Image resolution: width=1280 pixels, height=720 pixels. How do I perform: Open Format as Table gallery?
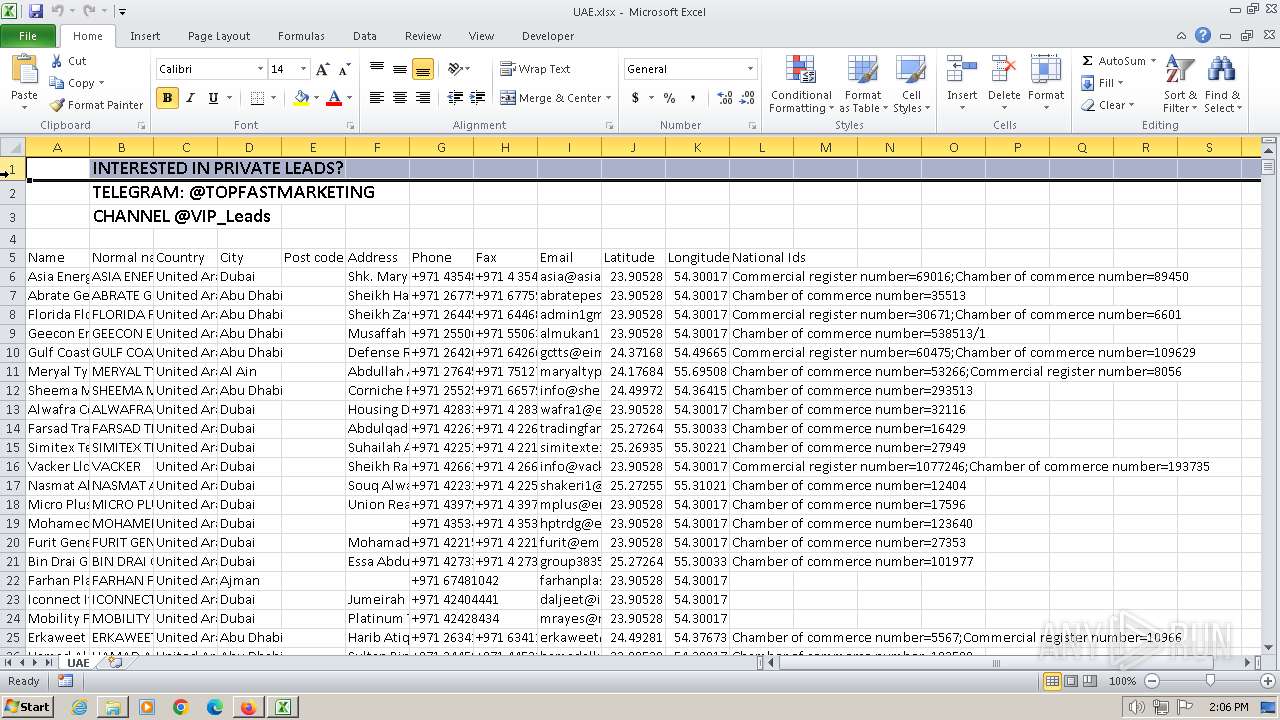[863, 86]
